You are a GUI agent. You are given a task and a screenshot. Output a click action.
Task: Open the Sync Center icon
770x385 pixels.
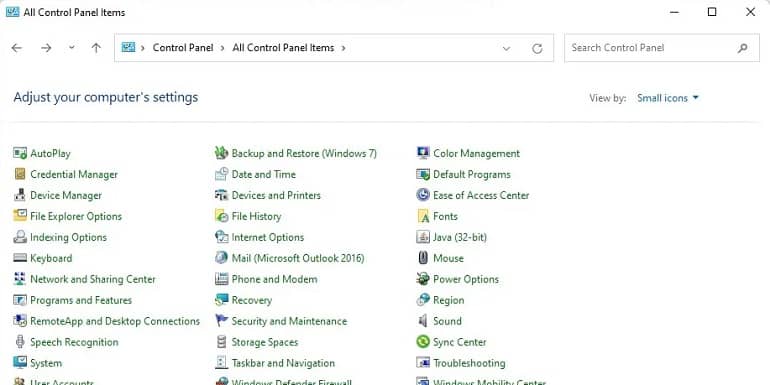coord(423,342)
